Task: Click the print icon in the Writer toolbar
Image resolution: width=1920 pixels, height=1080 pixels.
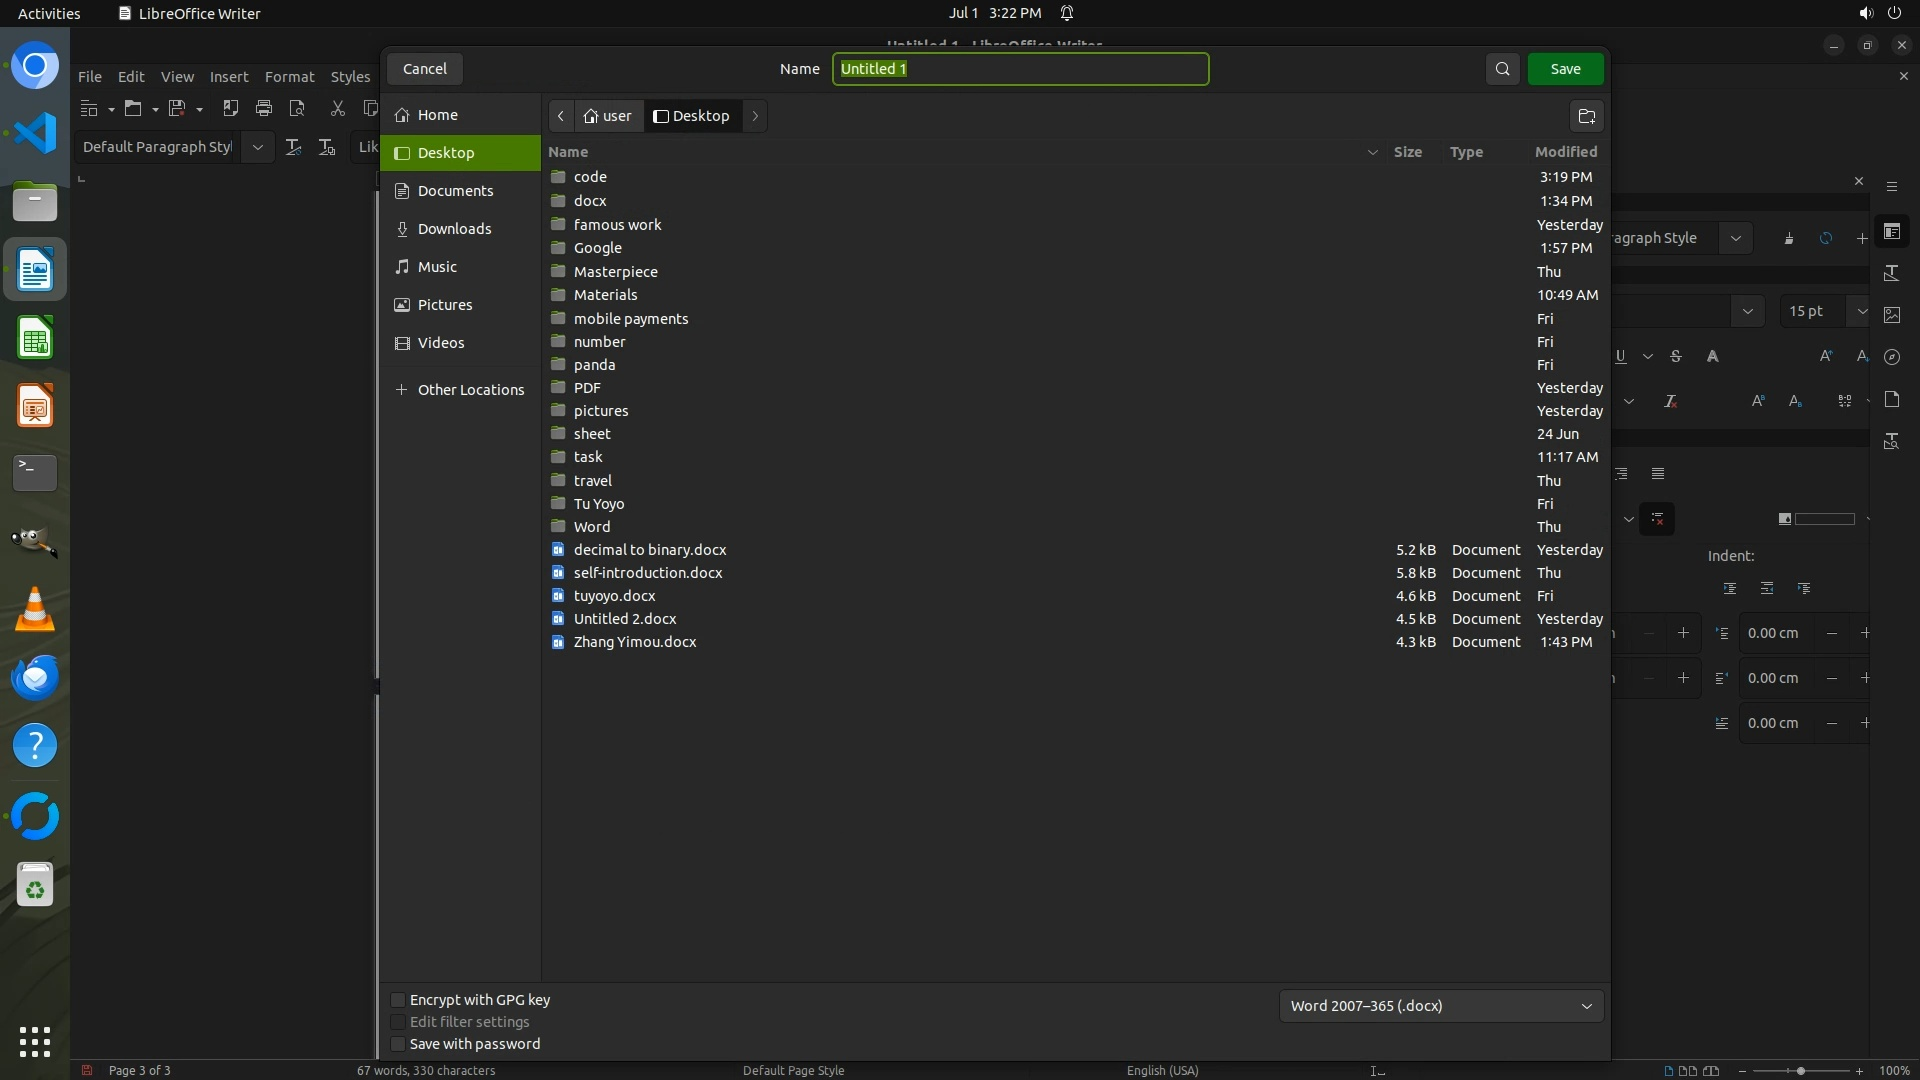Action: (x=264, y=108)
